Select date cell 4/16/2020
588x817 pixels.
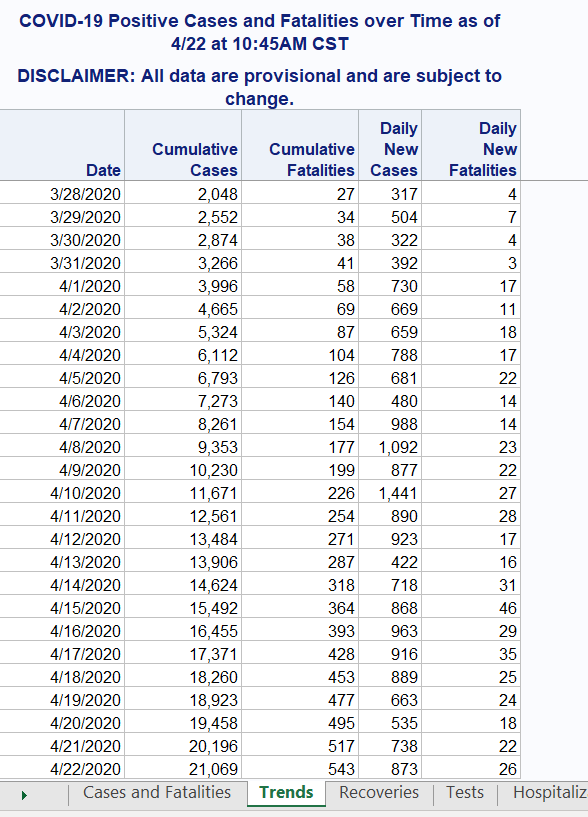coord(62,630)
